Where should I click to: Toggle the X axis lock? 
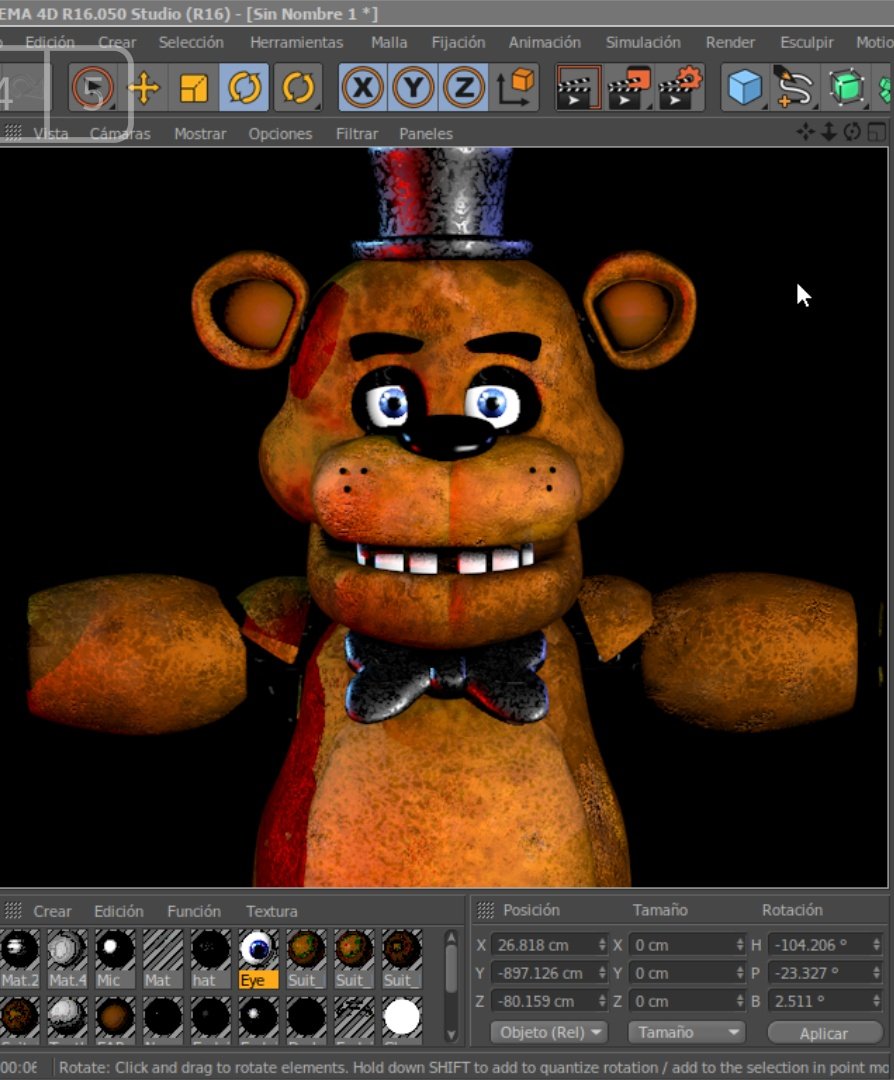(363, 88)
